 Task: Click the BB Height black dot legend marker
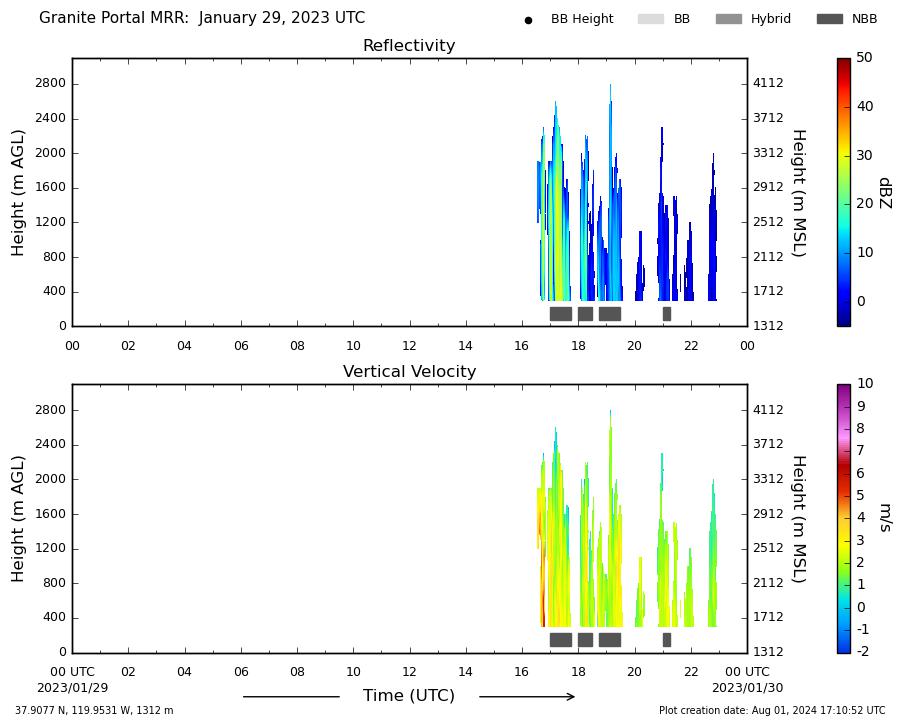pyautogui.click(x=528, y=20)
